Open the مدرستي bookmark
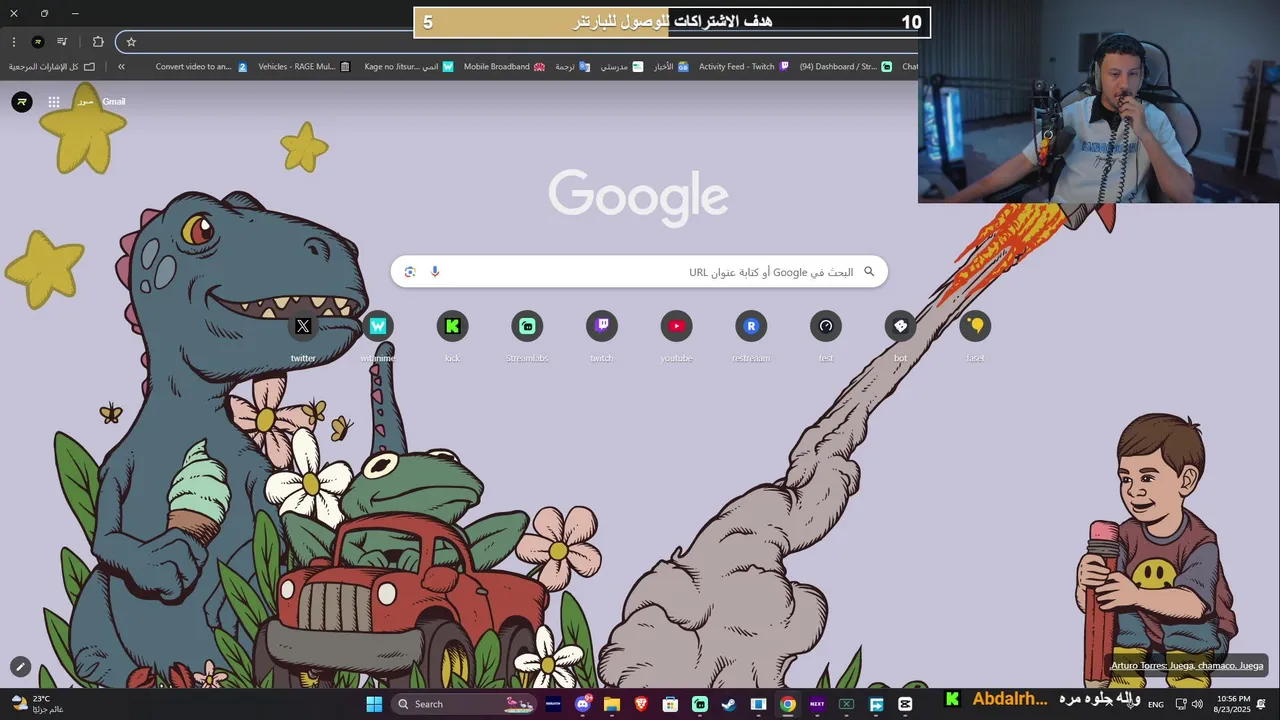 622,67
